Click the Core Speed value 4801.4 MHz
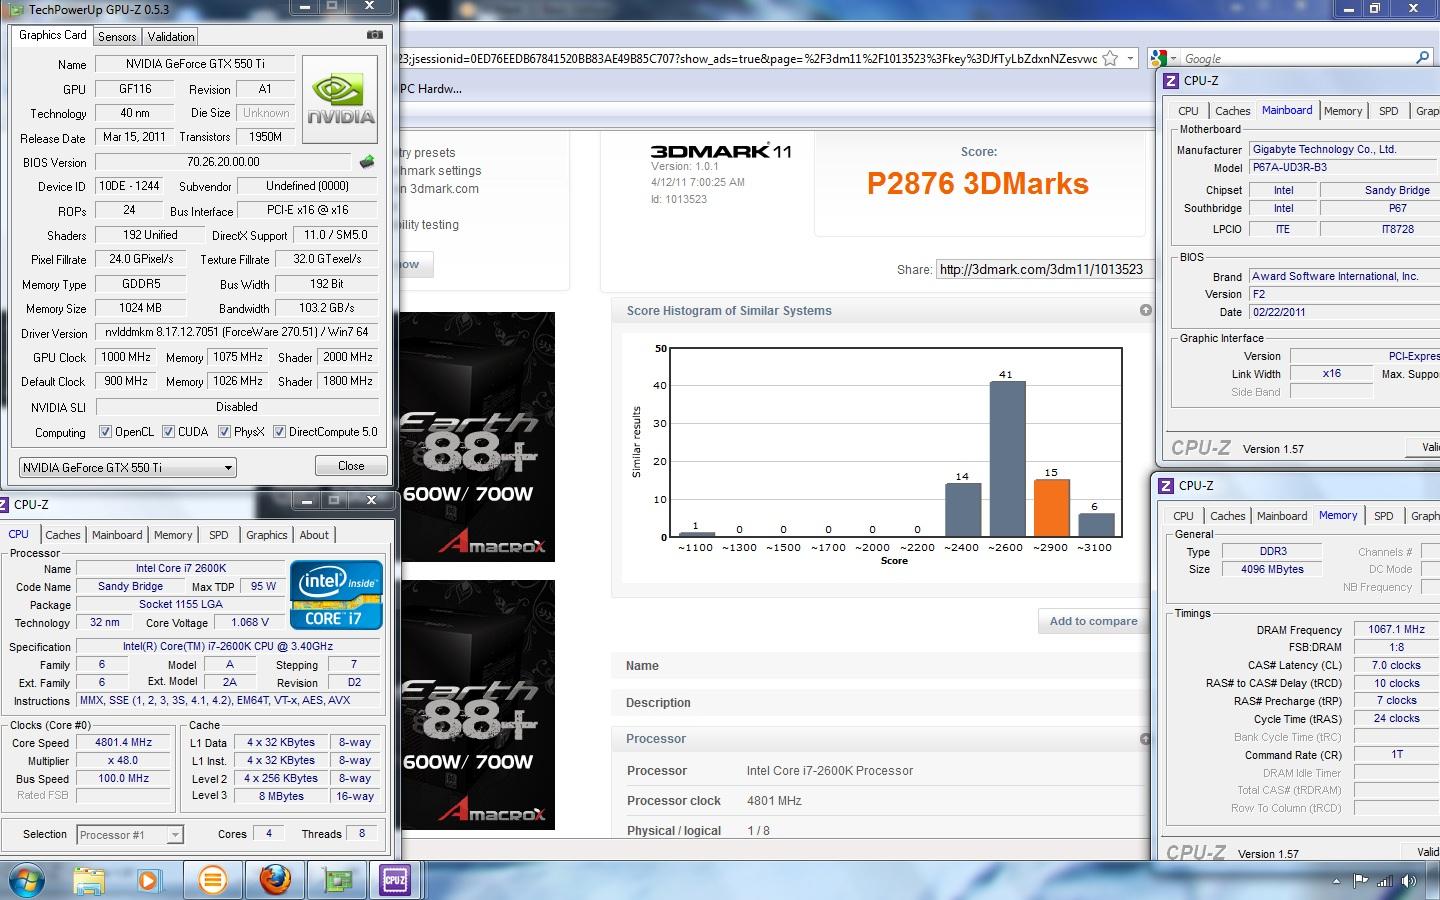Viewport: 1440px width, 900px height. click(123, 743)
